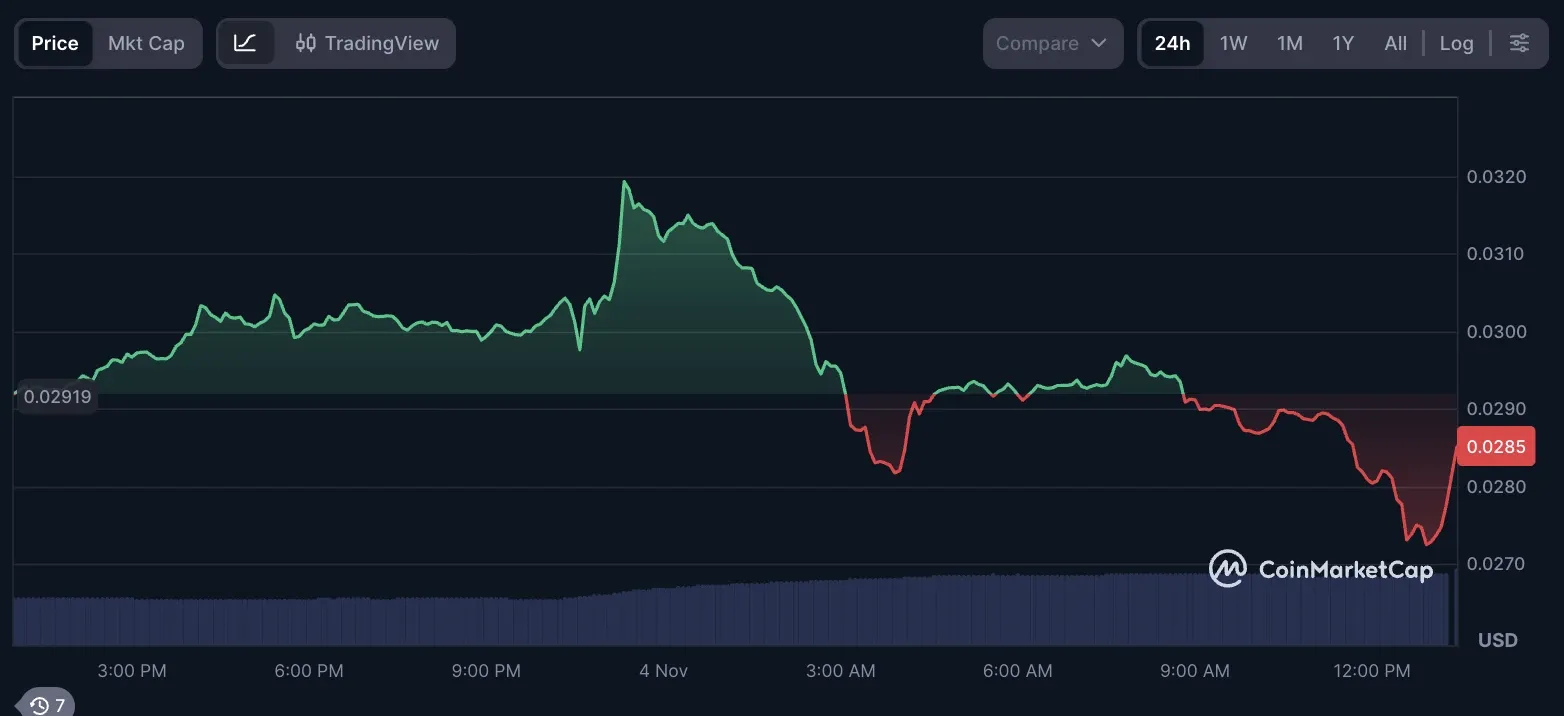This screenshot has width=1564, height=716.
Task: Open the chart settings sliders icon
Action: click(1520, 43)
